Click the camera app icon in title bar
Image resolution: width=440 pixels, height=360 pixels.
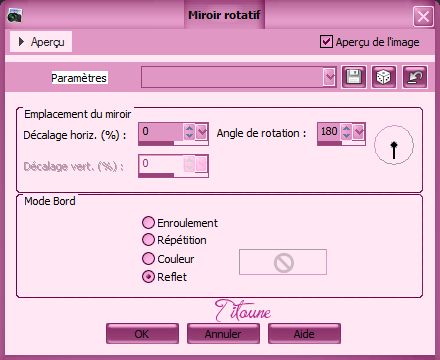[x=14, y=15]
